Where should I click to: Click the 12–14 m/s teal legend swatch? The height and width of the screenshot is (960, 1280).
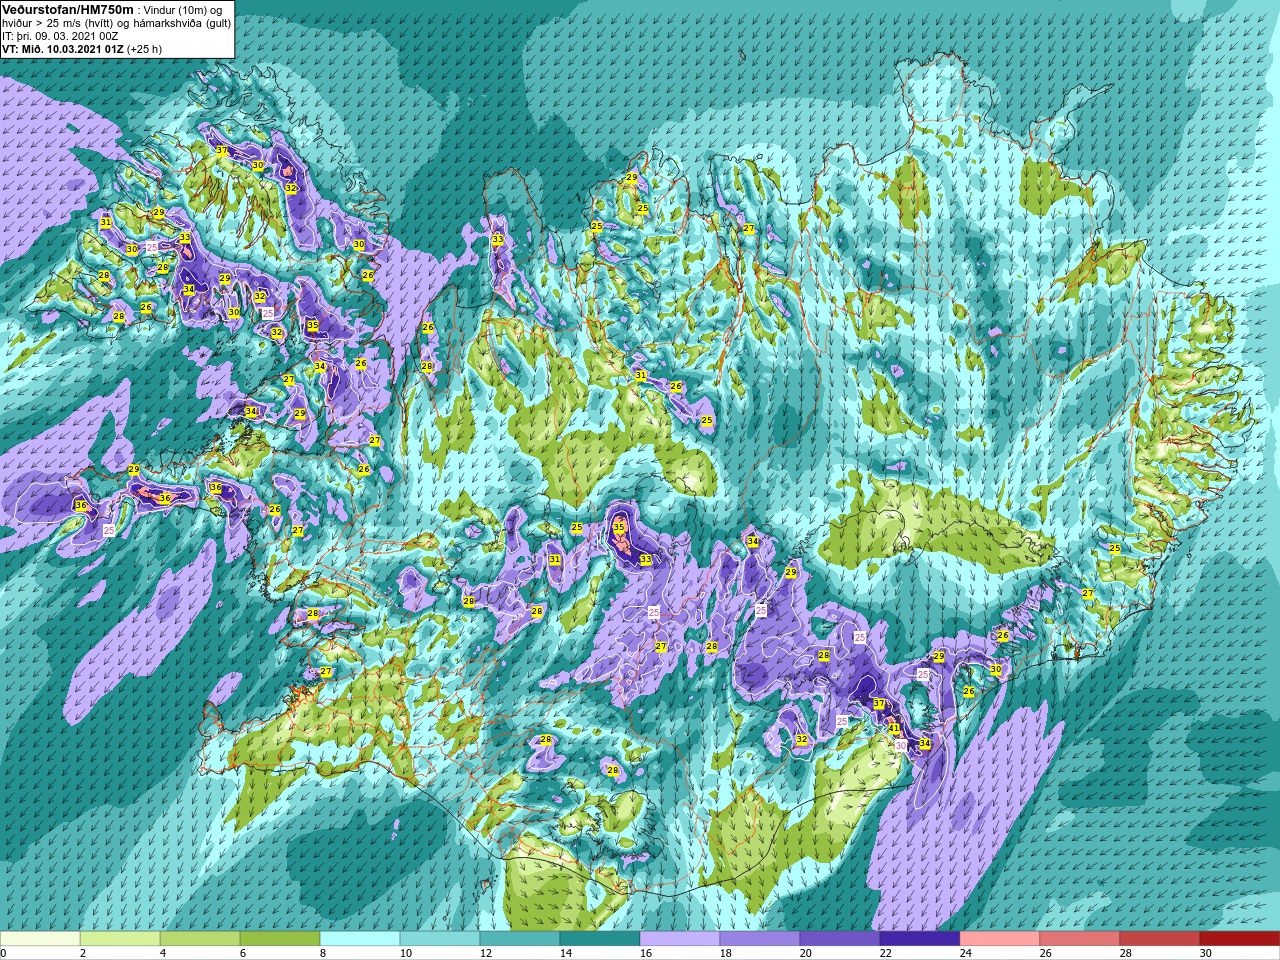(520, 939)
